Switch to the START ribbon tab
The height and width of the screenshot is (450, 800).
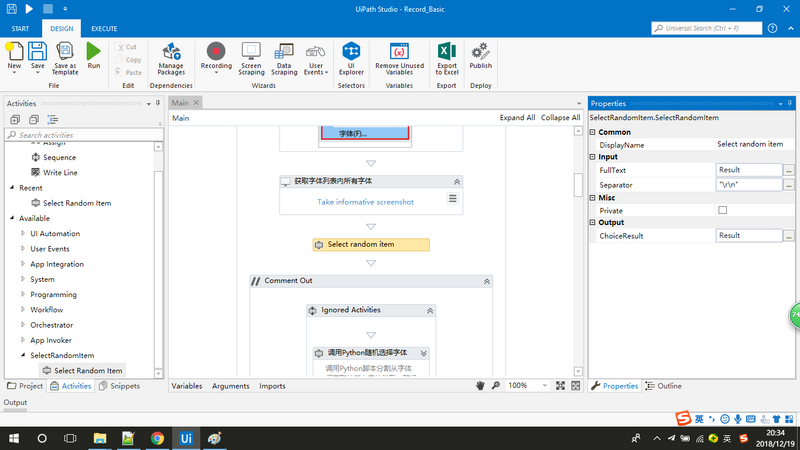tap(20, 29)
